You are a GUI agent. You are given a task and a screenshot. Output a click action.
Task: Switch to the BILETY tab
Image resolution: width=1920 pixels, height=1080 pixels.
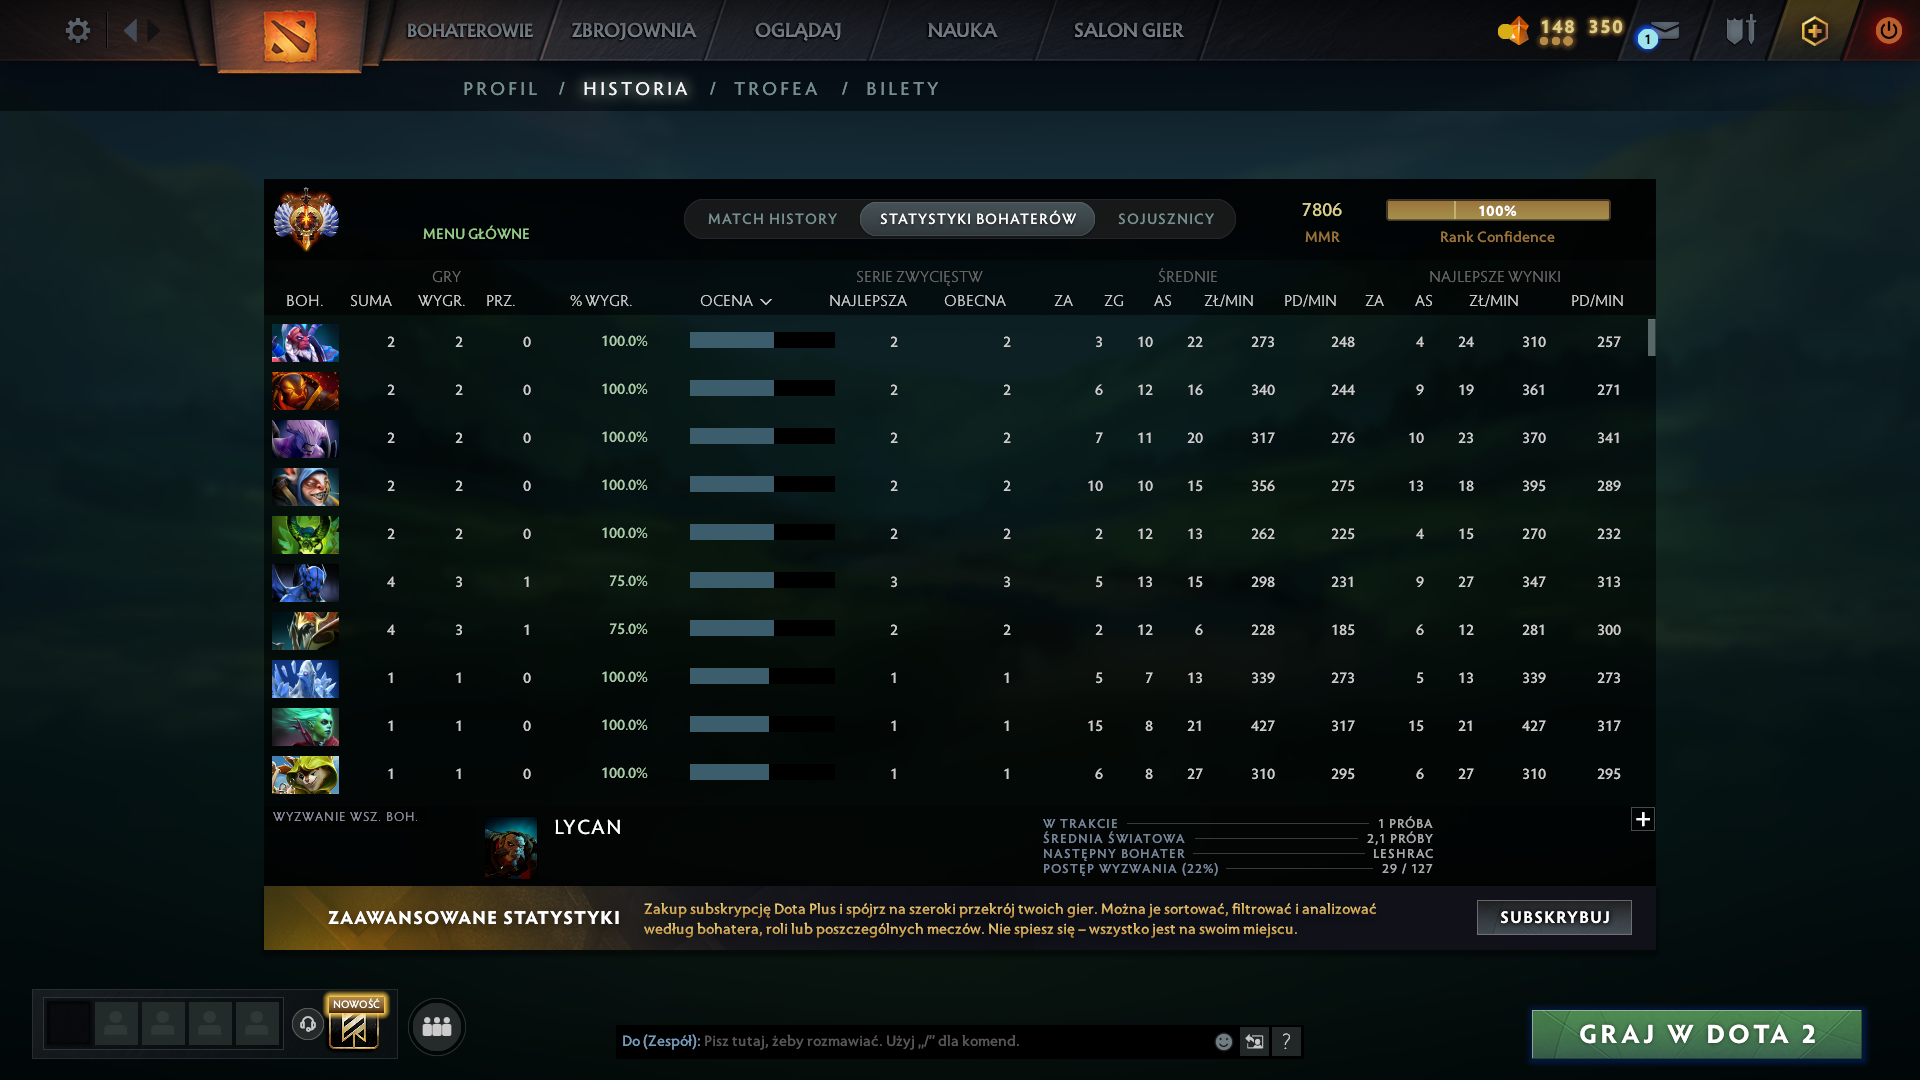903,89
